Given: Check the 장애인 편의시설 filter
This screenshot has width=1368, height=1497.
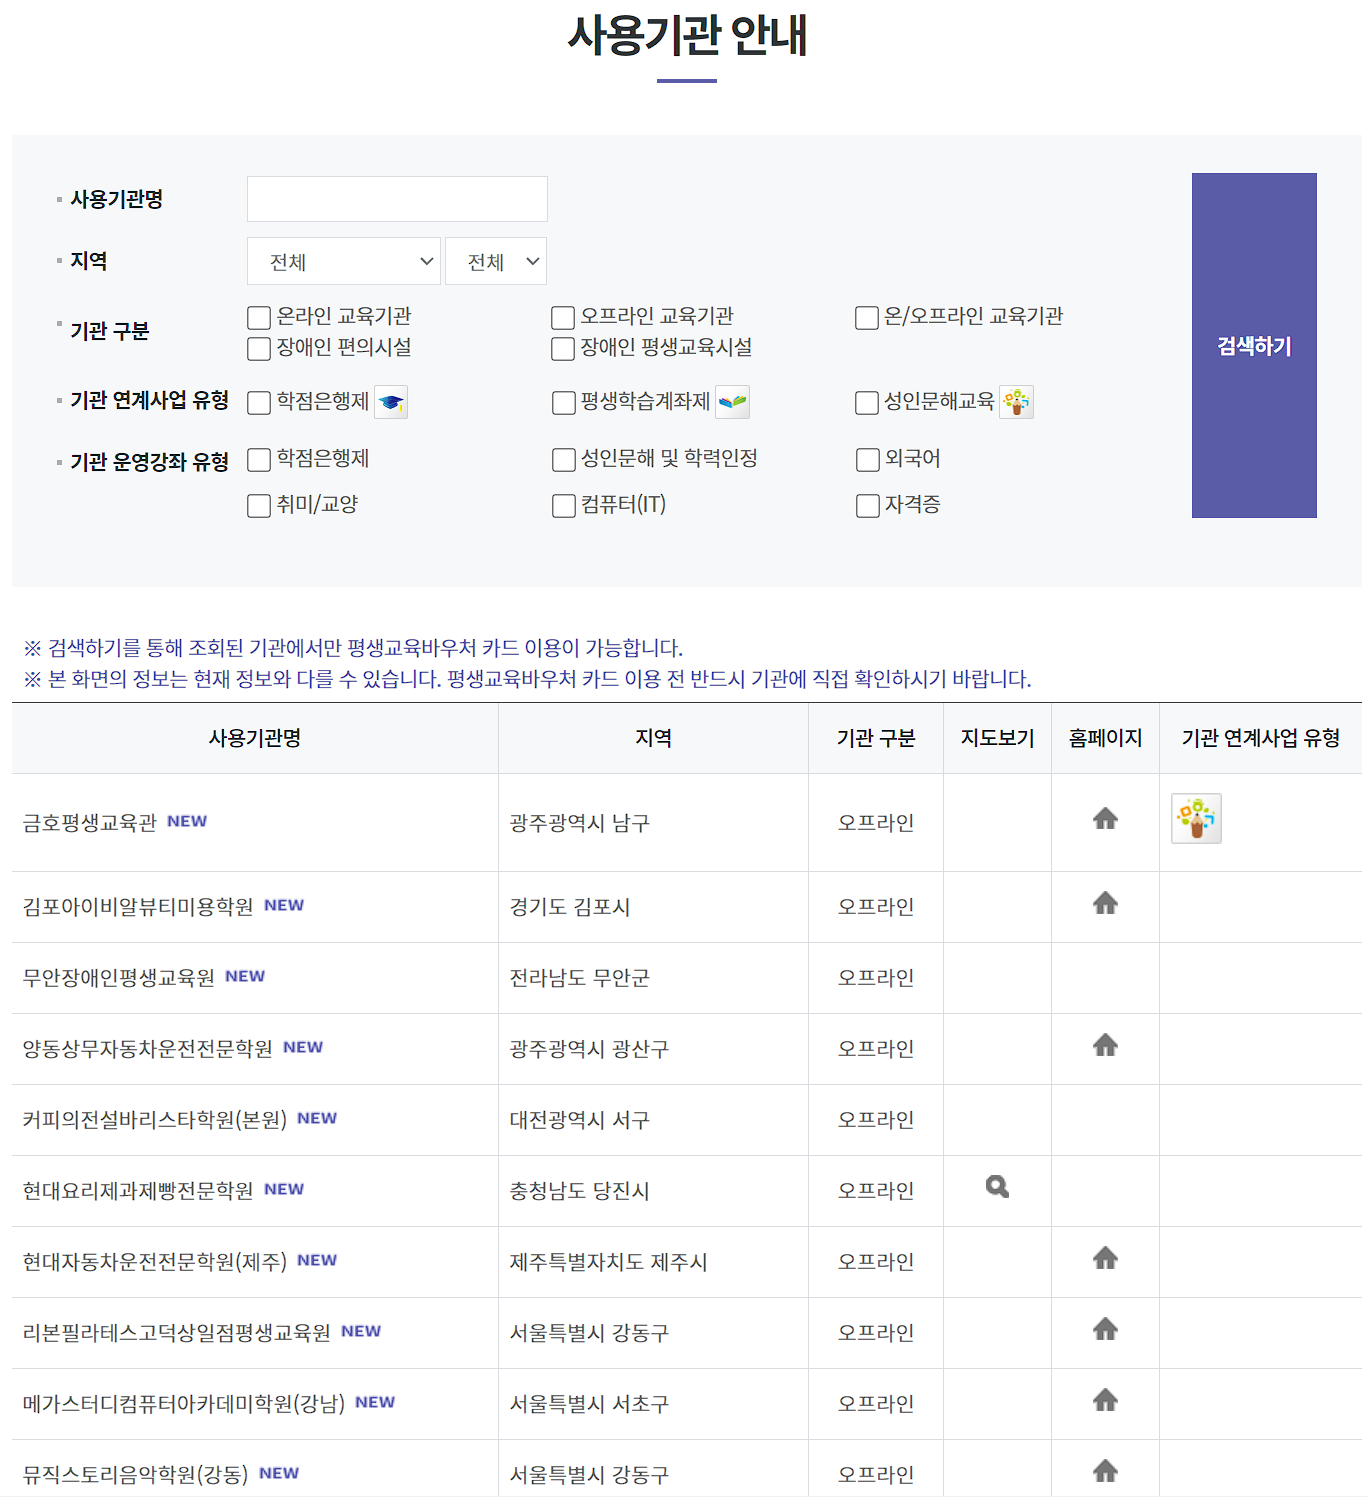Looking at the screenshot, I should (x=258, y=349).
